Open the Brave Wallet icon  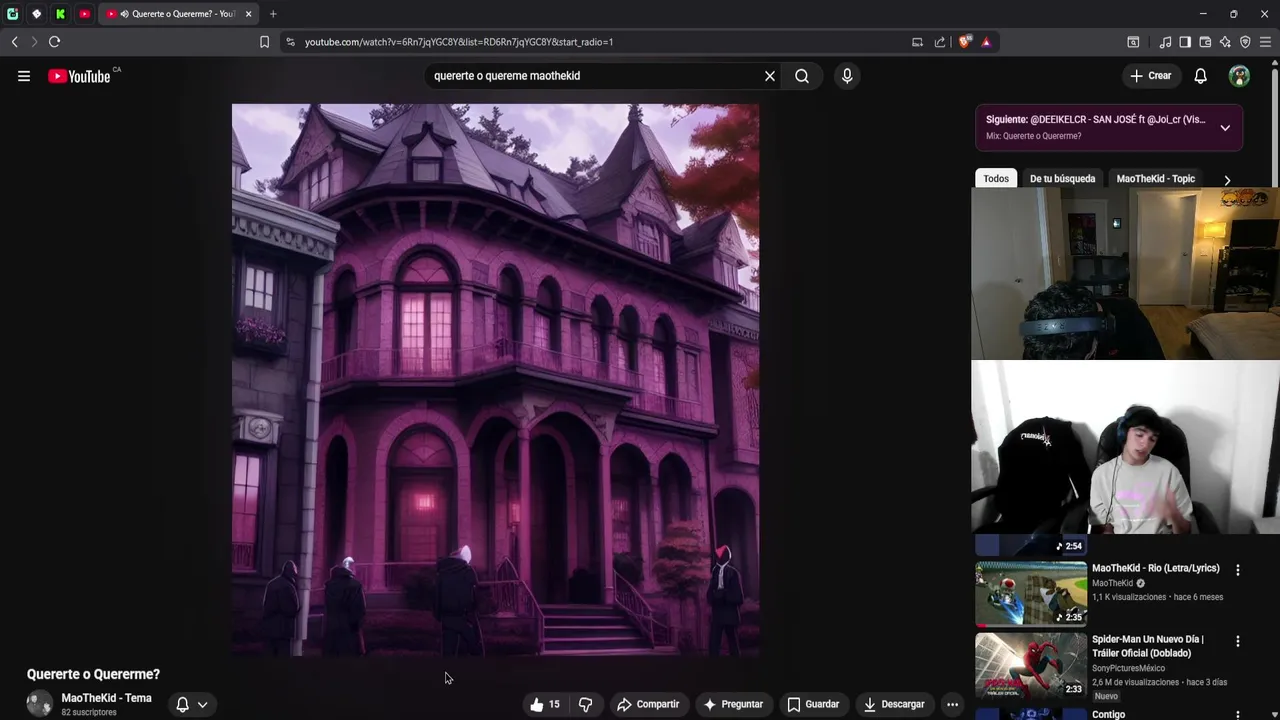tap(1205, 42)
